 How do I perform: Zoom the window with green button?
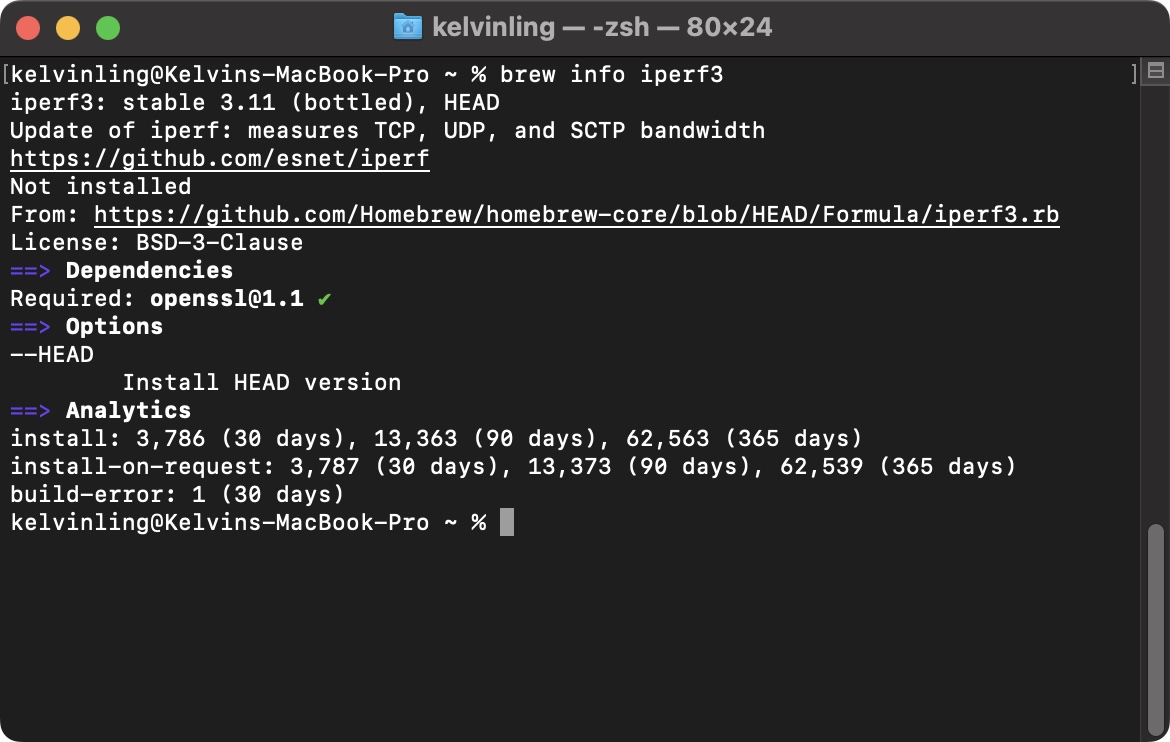point(108,28)
